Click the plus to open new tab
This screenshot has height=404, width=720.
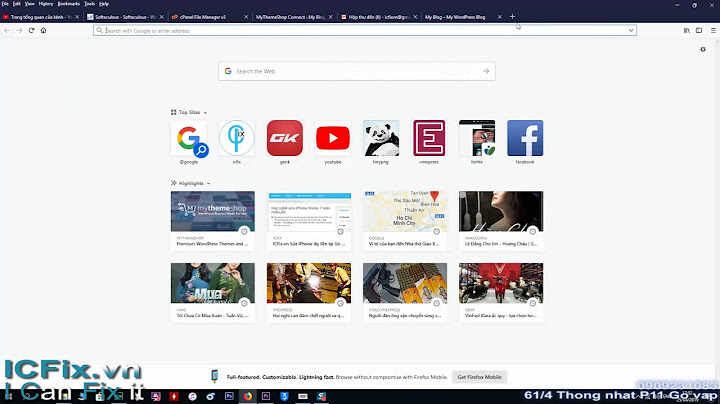click(512, 17)
